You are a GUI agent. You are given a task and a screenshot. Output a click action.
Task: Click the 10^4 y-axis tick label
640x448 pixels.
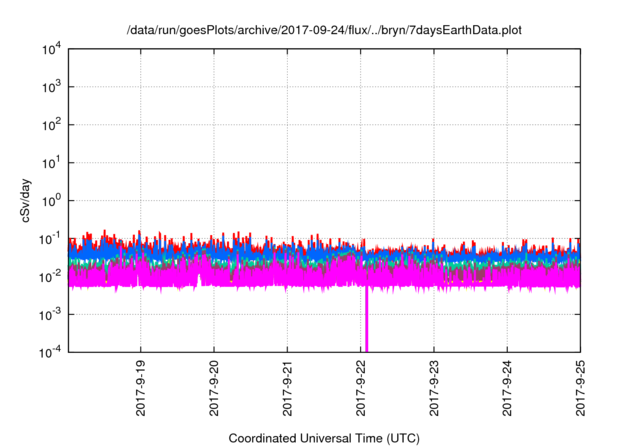coord(51,49)
